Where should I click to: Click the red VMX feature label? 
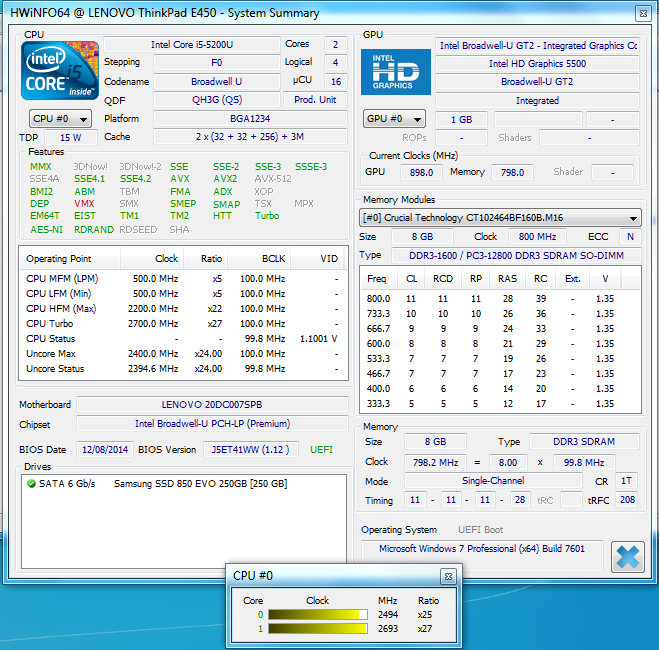coord(84,204)
